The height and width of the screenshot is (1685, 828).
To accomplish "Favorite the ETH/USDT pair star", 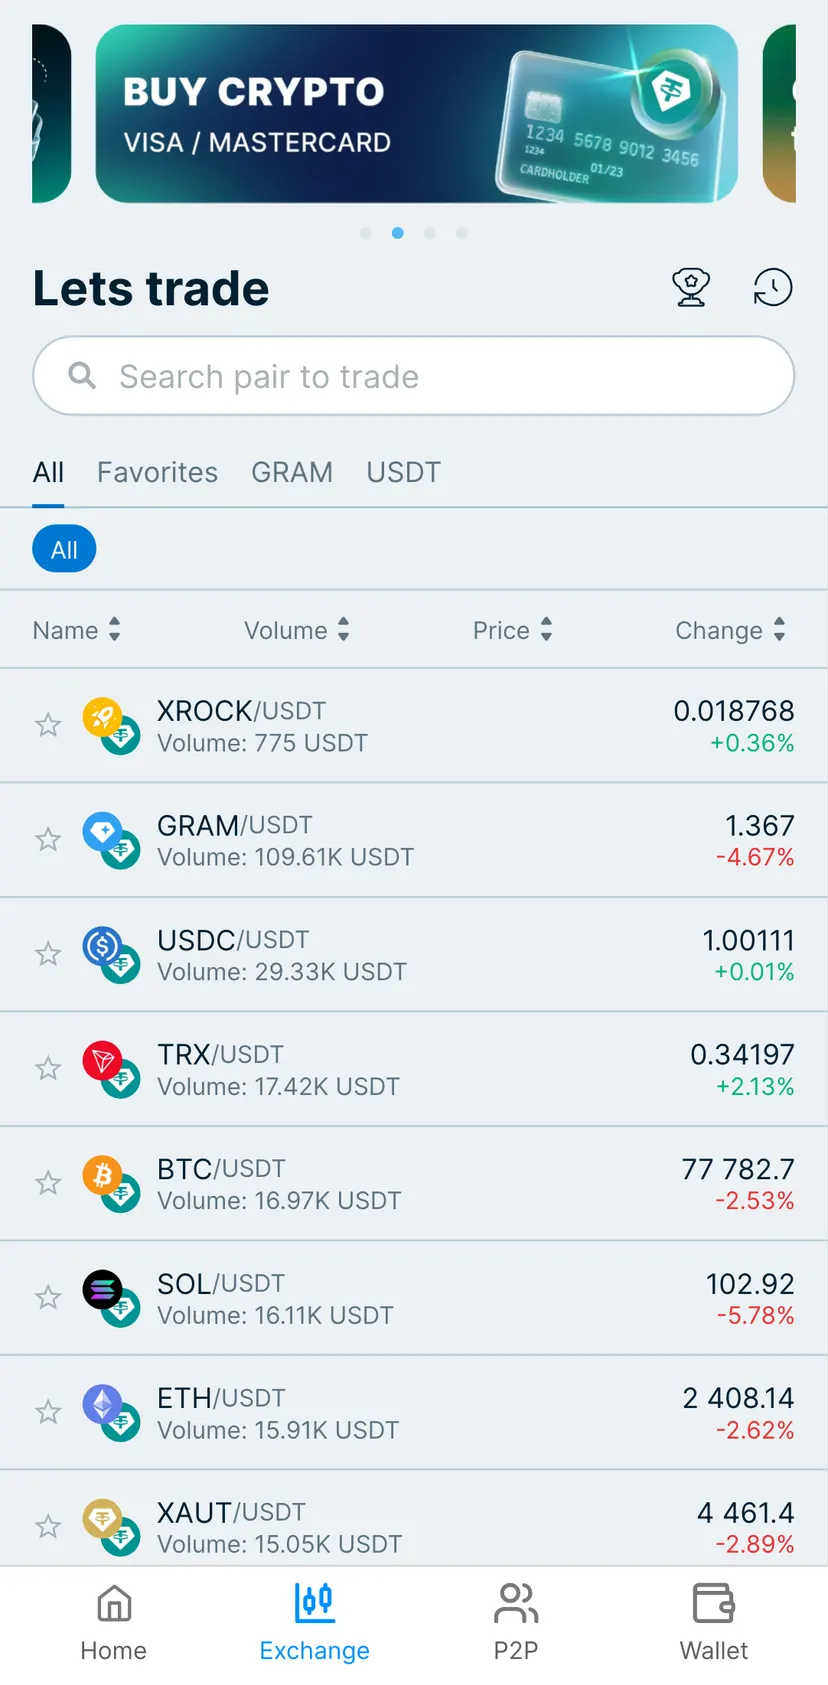I will coord(48,1412).
